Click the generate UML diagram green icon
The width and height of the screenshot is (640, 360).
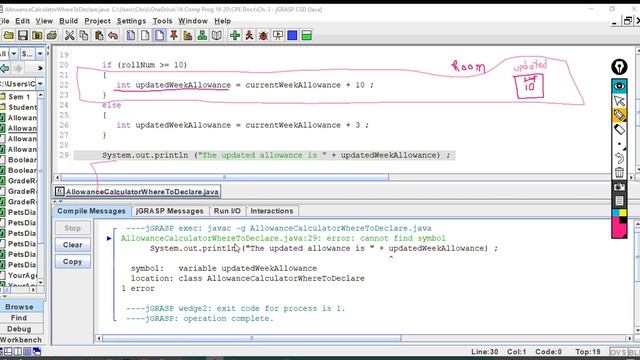point(202,36)
